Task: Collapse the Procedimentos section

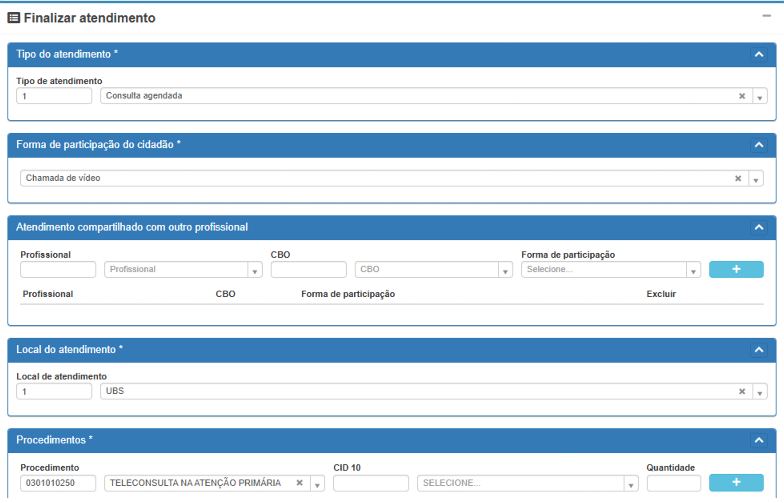Action: (x=759, y=440)
